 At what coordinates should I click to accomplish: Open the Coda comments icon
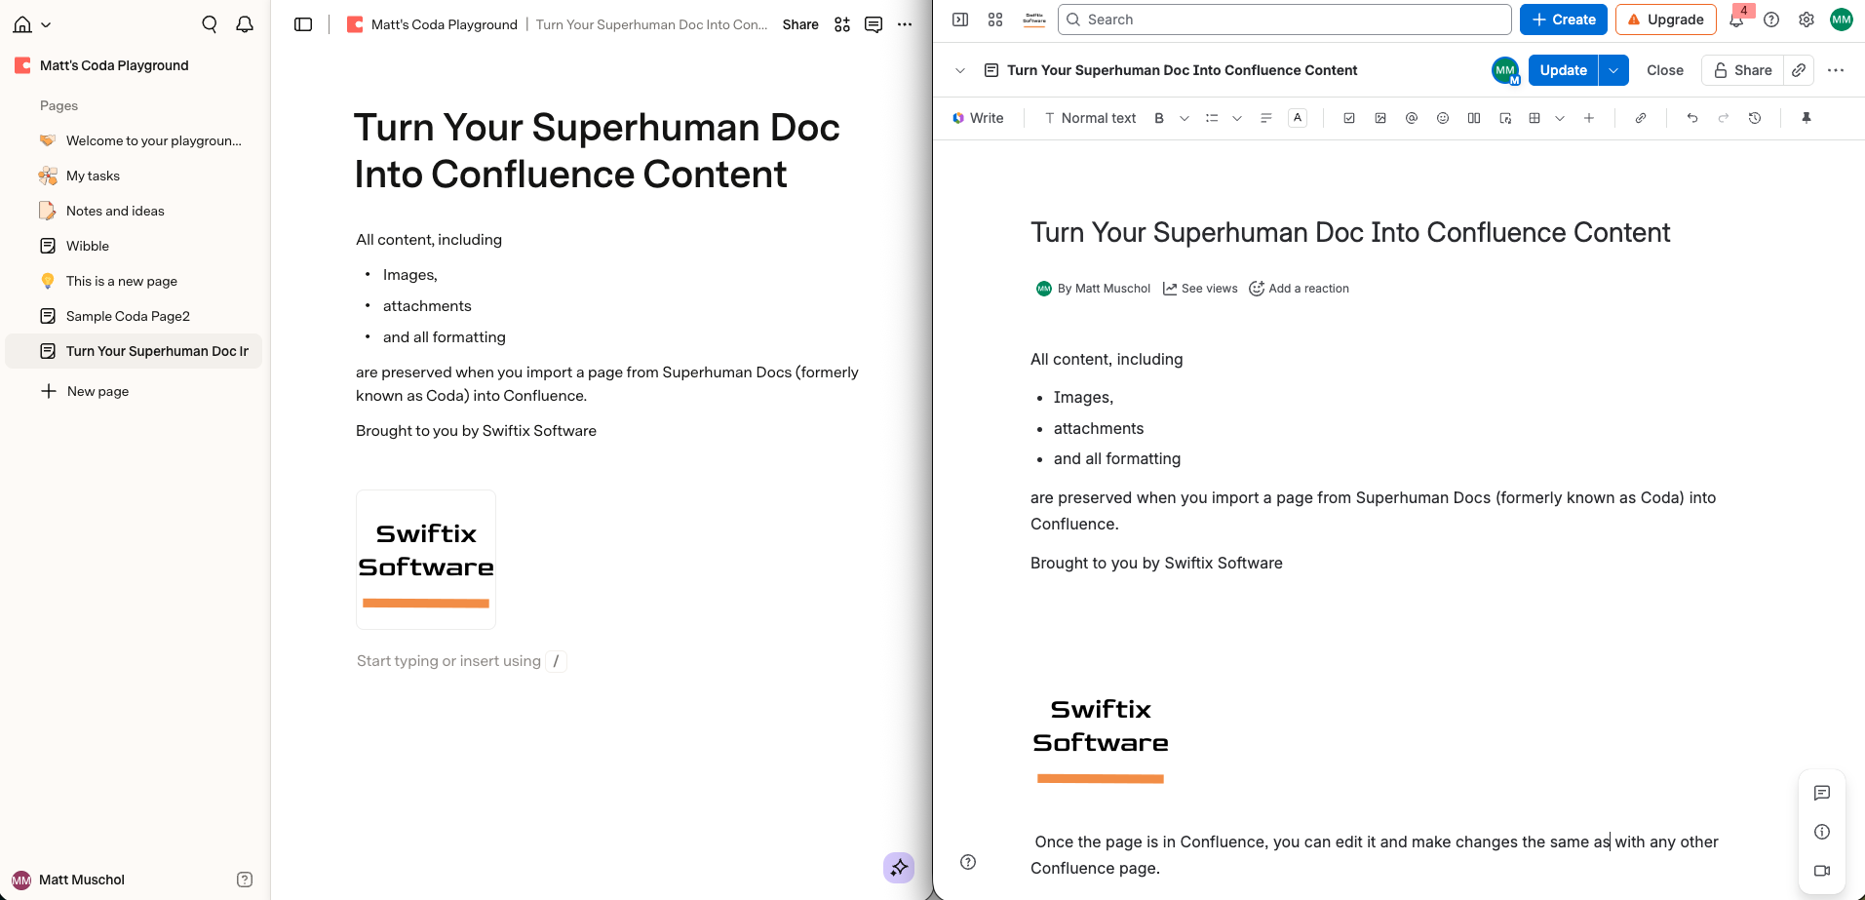[873, 24]
